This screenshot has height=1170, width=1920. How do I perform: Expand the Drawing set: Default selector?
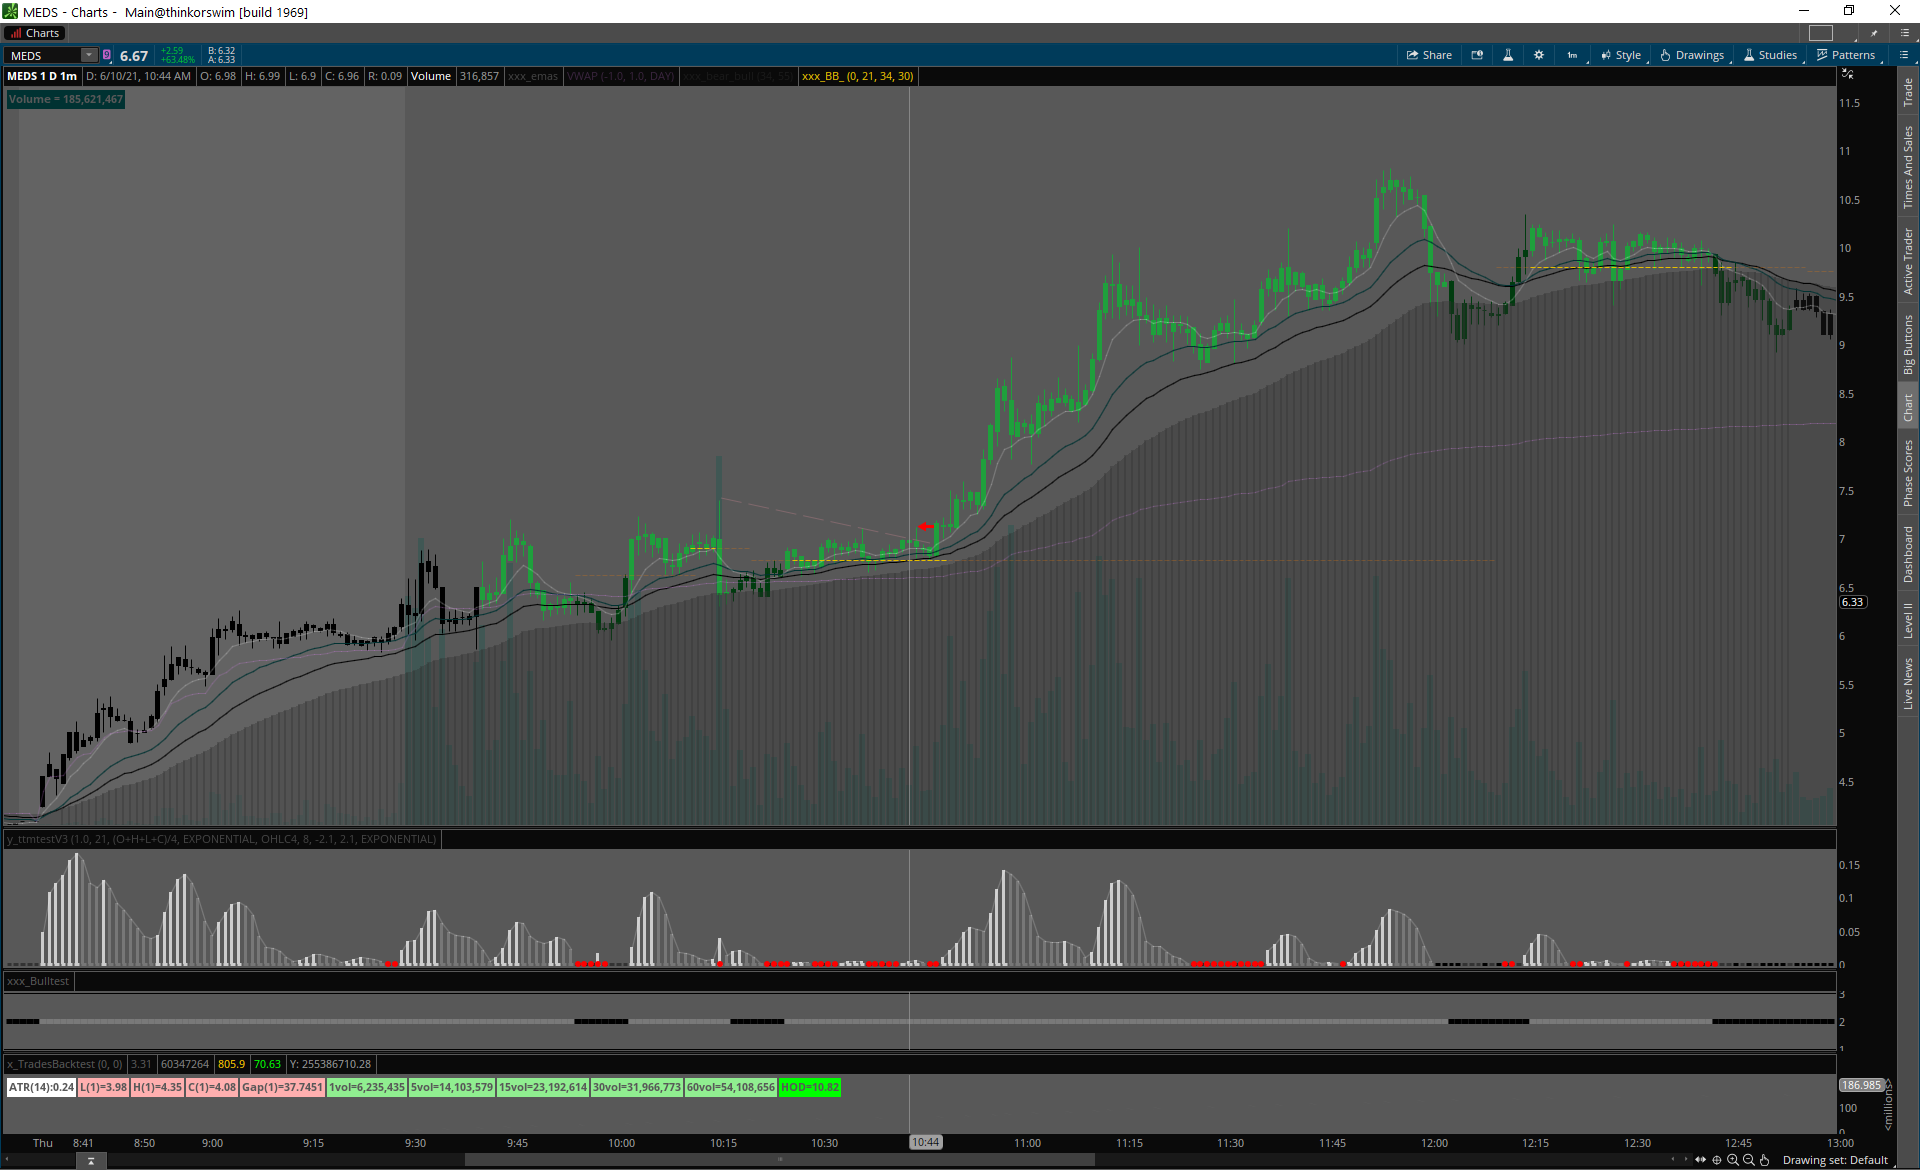point(1835,1160)
